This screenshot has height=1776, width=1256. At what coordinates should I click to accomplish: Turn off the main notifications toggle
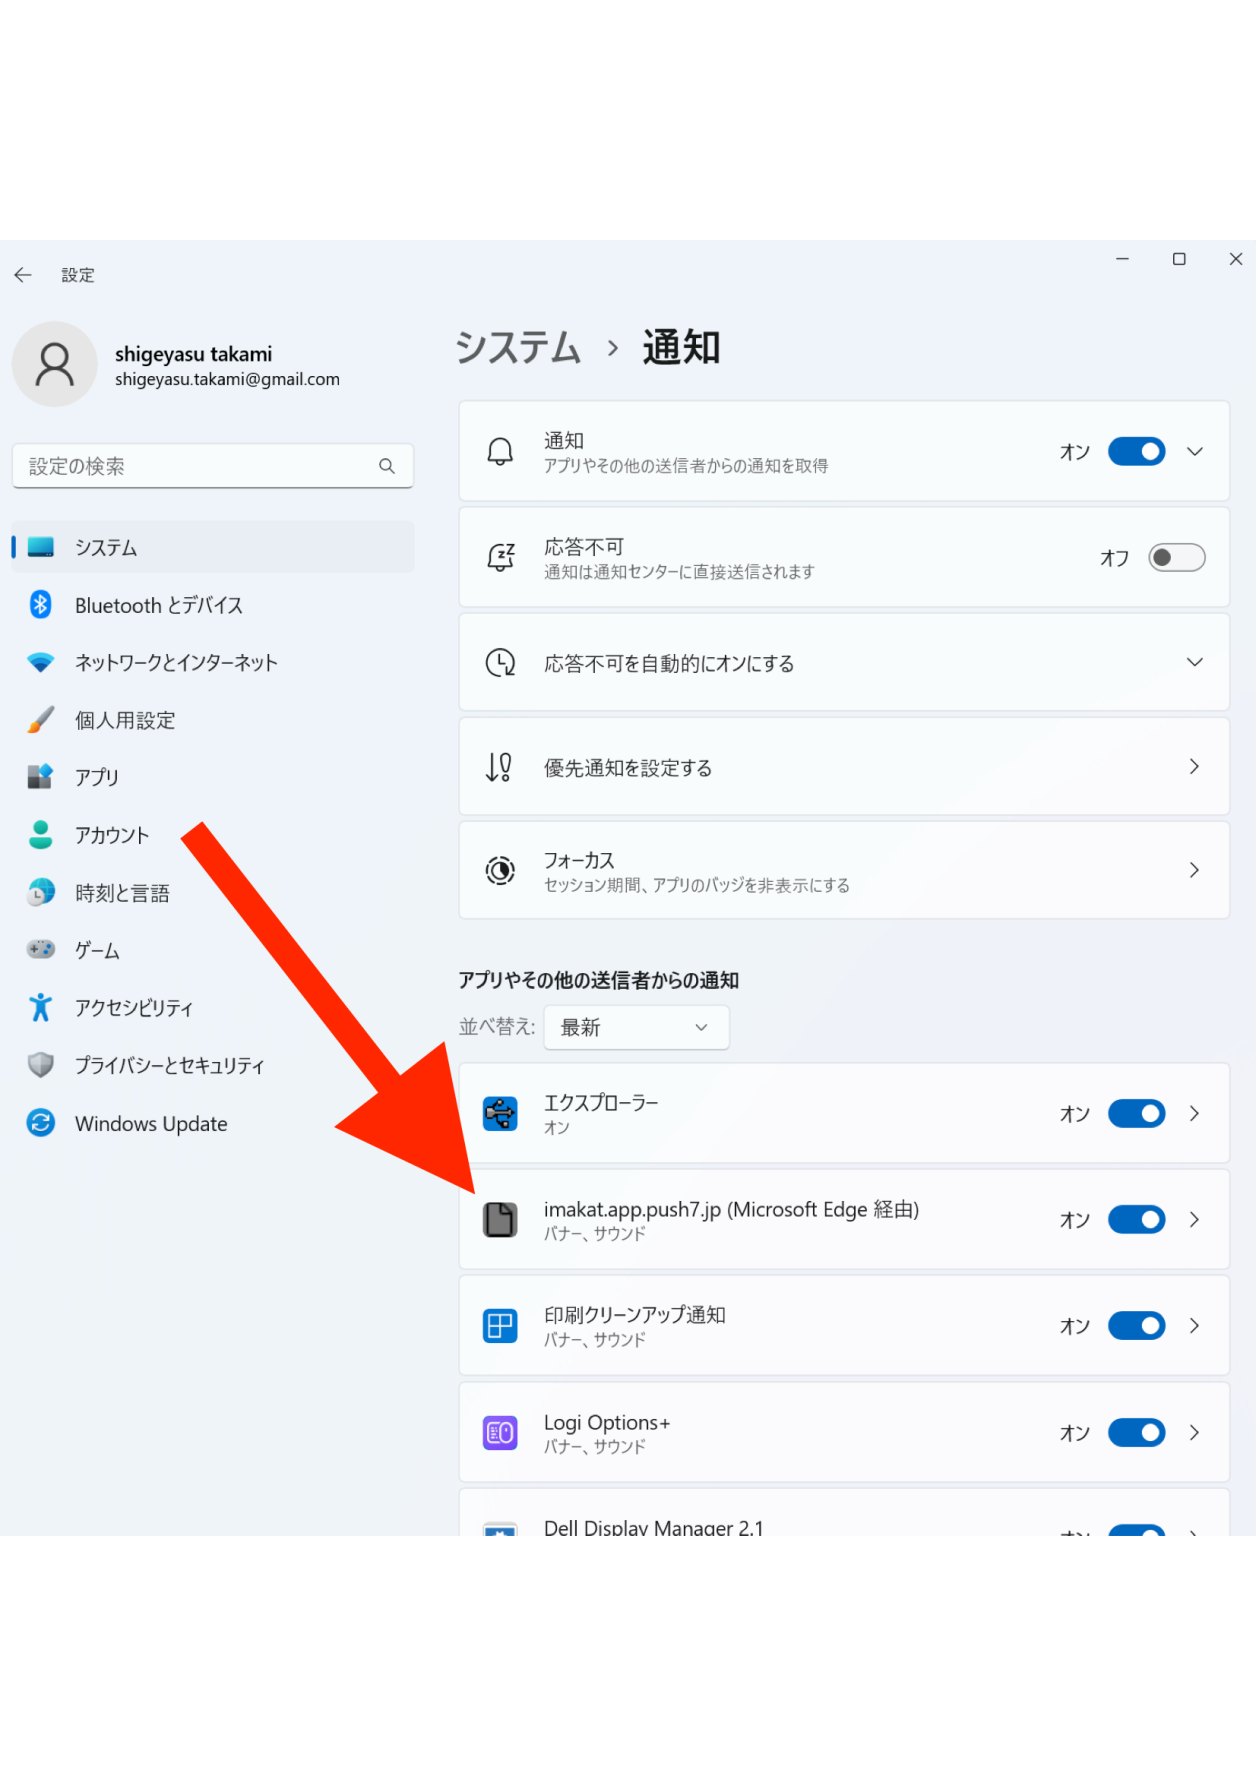pos(1136,452)
